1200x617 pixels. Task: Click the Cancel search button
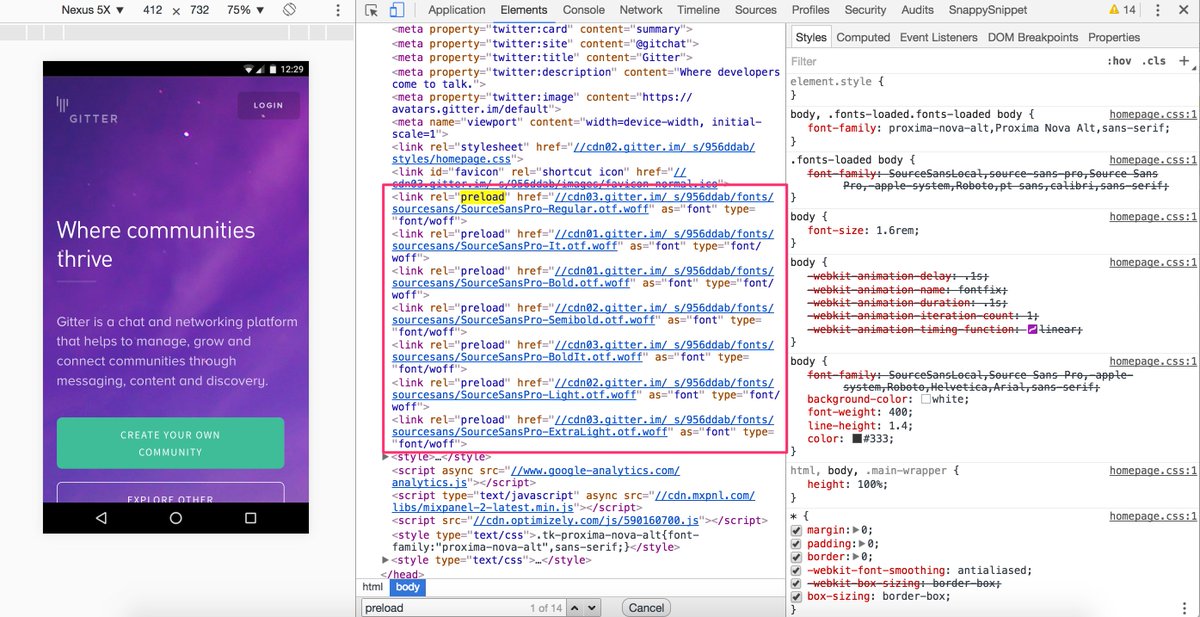pos(646,607)
